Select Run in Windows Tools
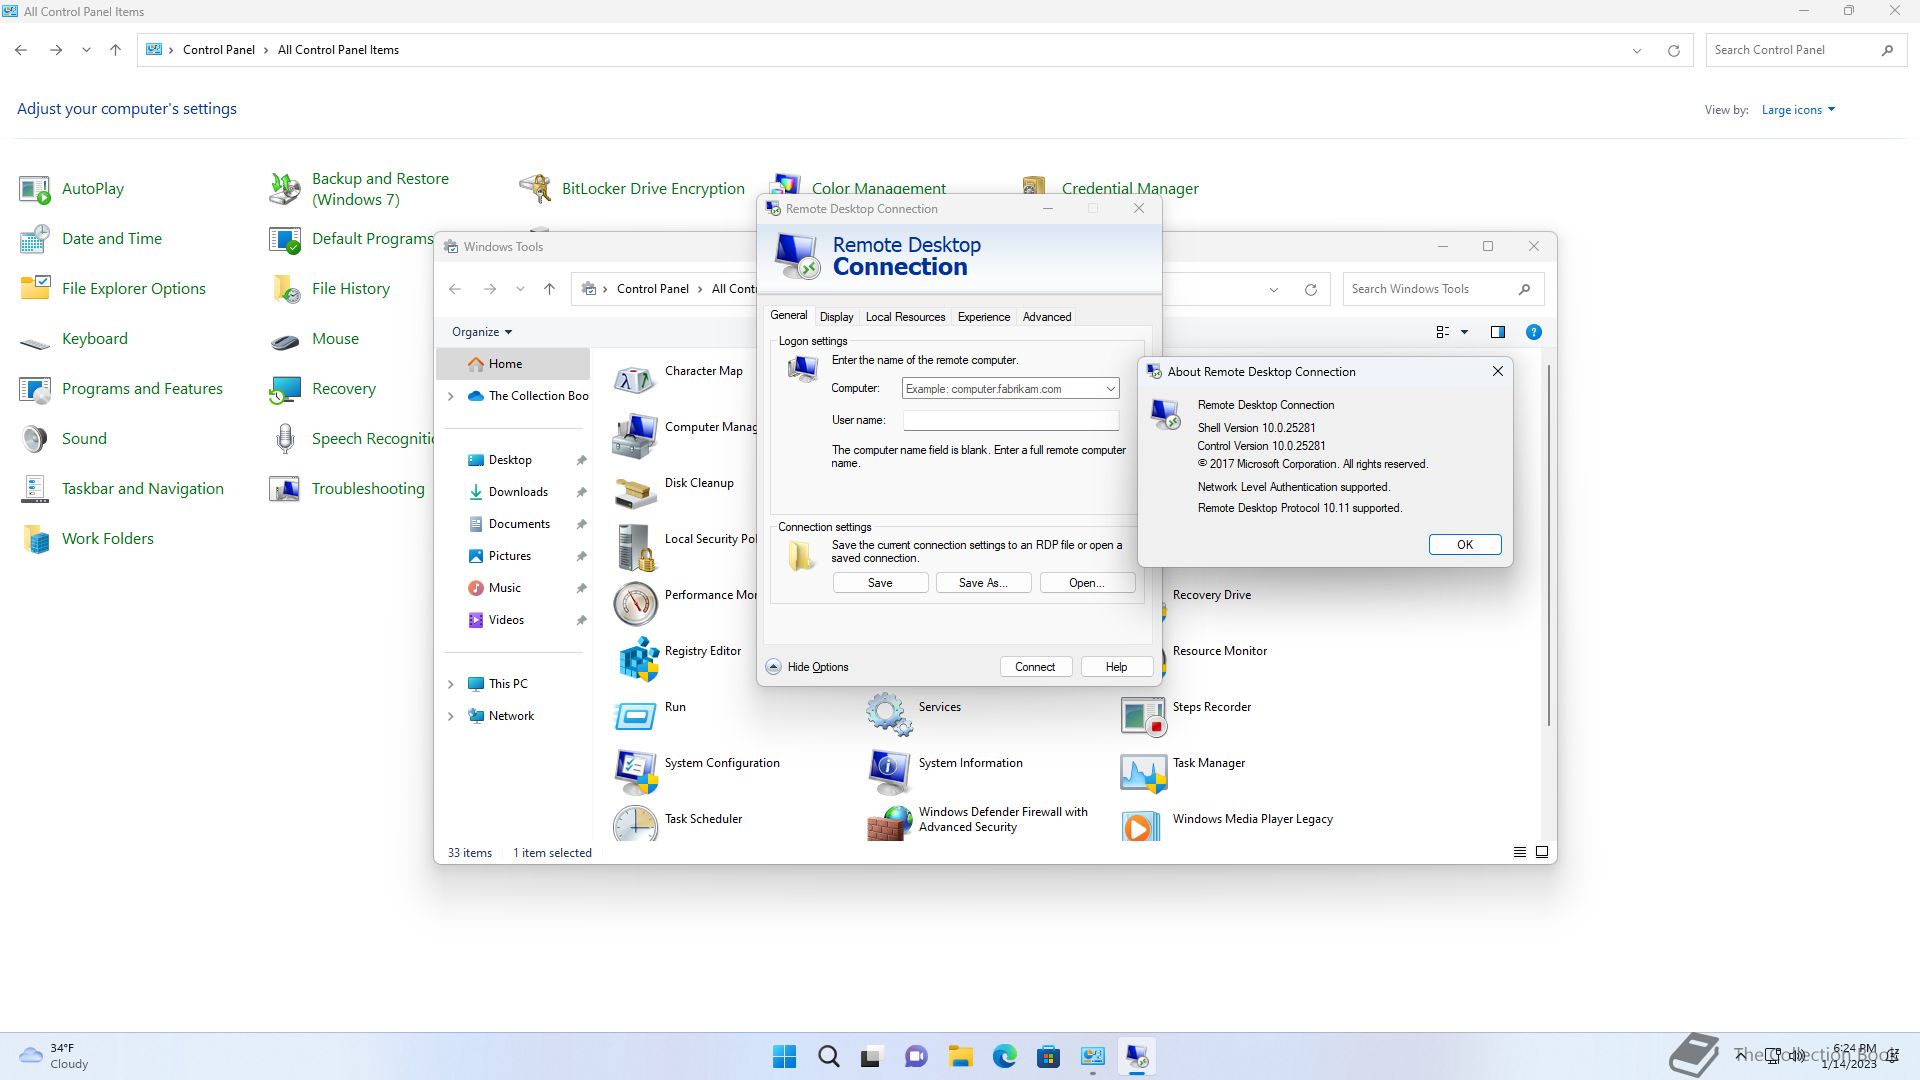This screenshot has width=1920, height=1080. click(x=650, y=715)
